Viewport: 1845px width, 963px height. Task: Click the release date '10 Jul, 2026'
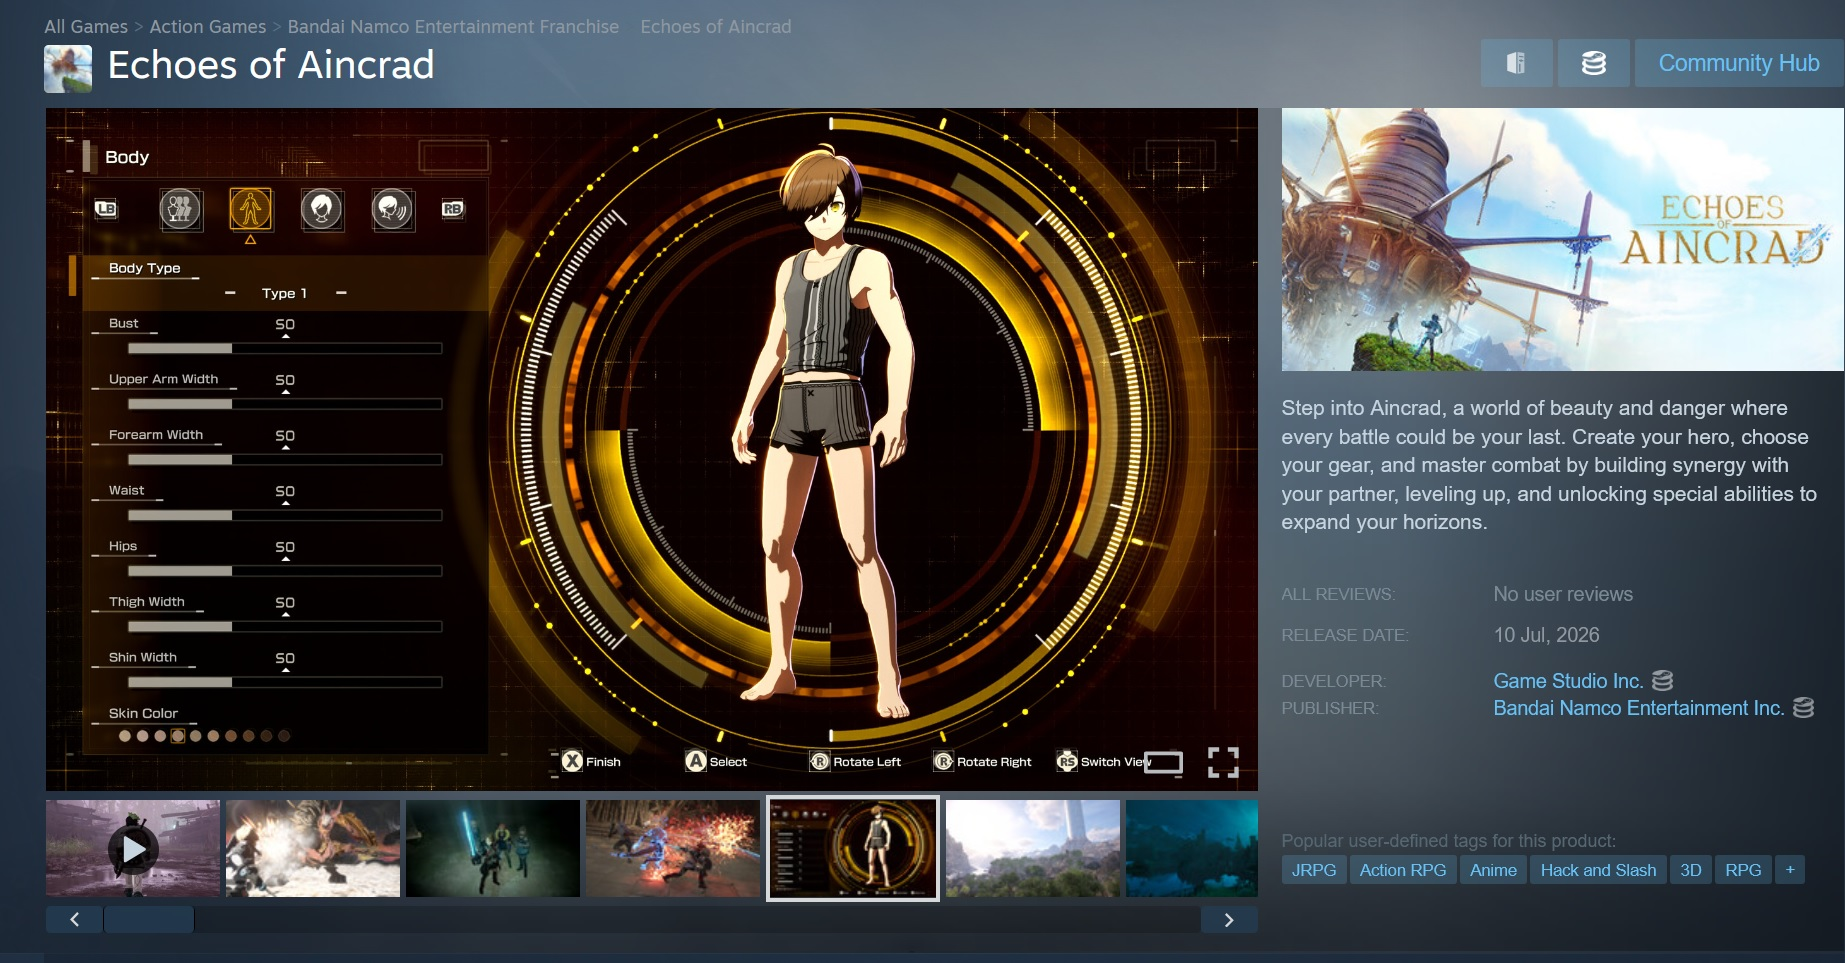(1546, 635)
